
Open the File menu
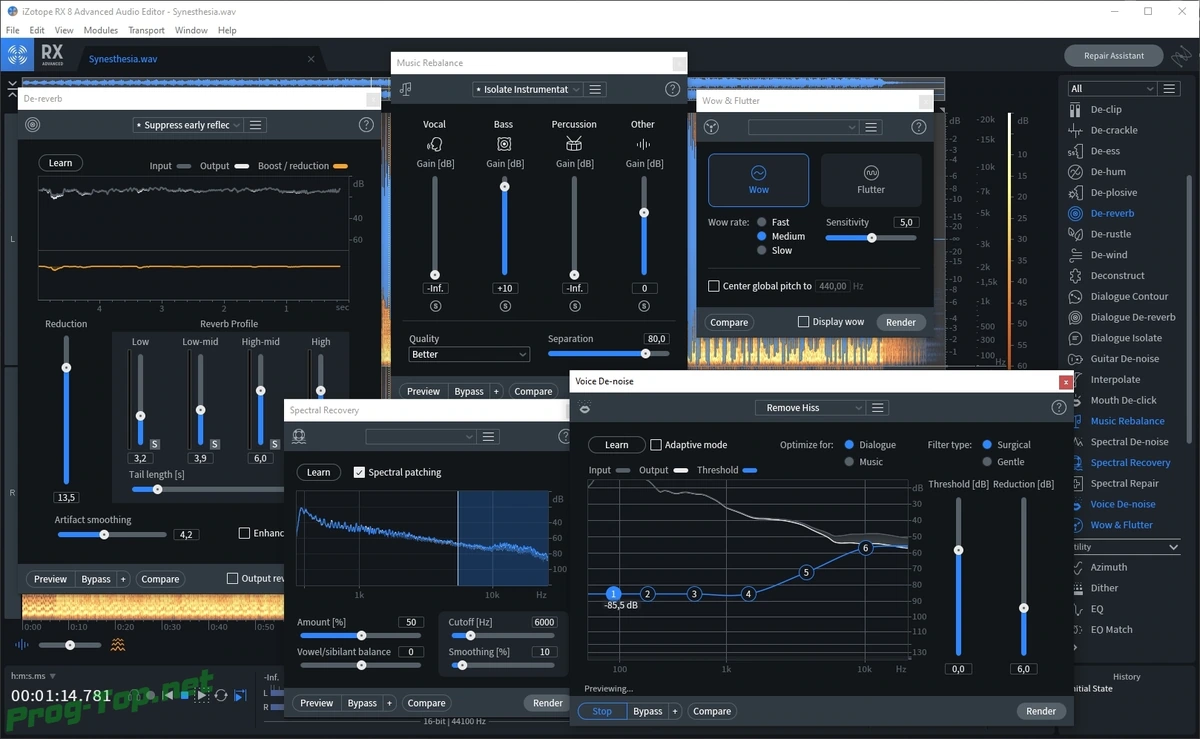point(13,30)
